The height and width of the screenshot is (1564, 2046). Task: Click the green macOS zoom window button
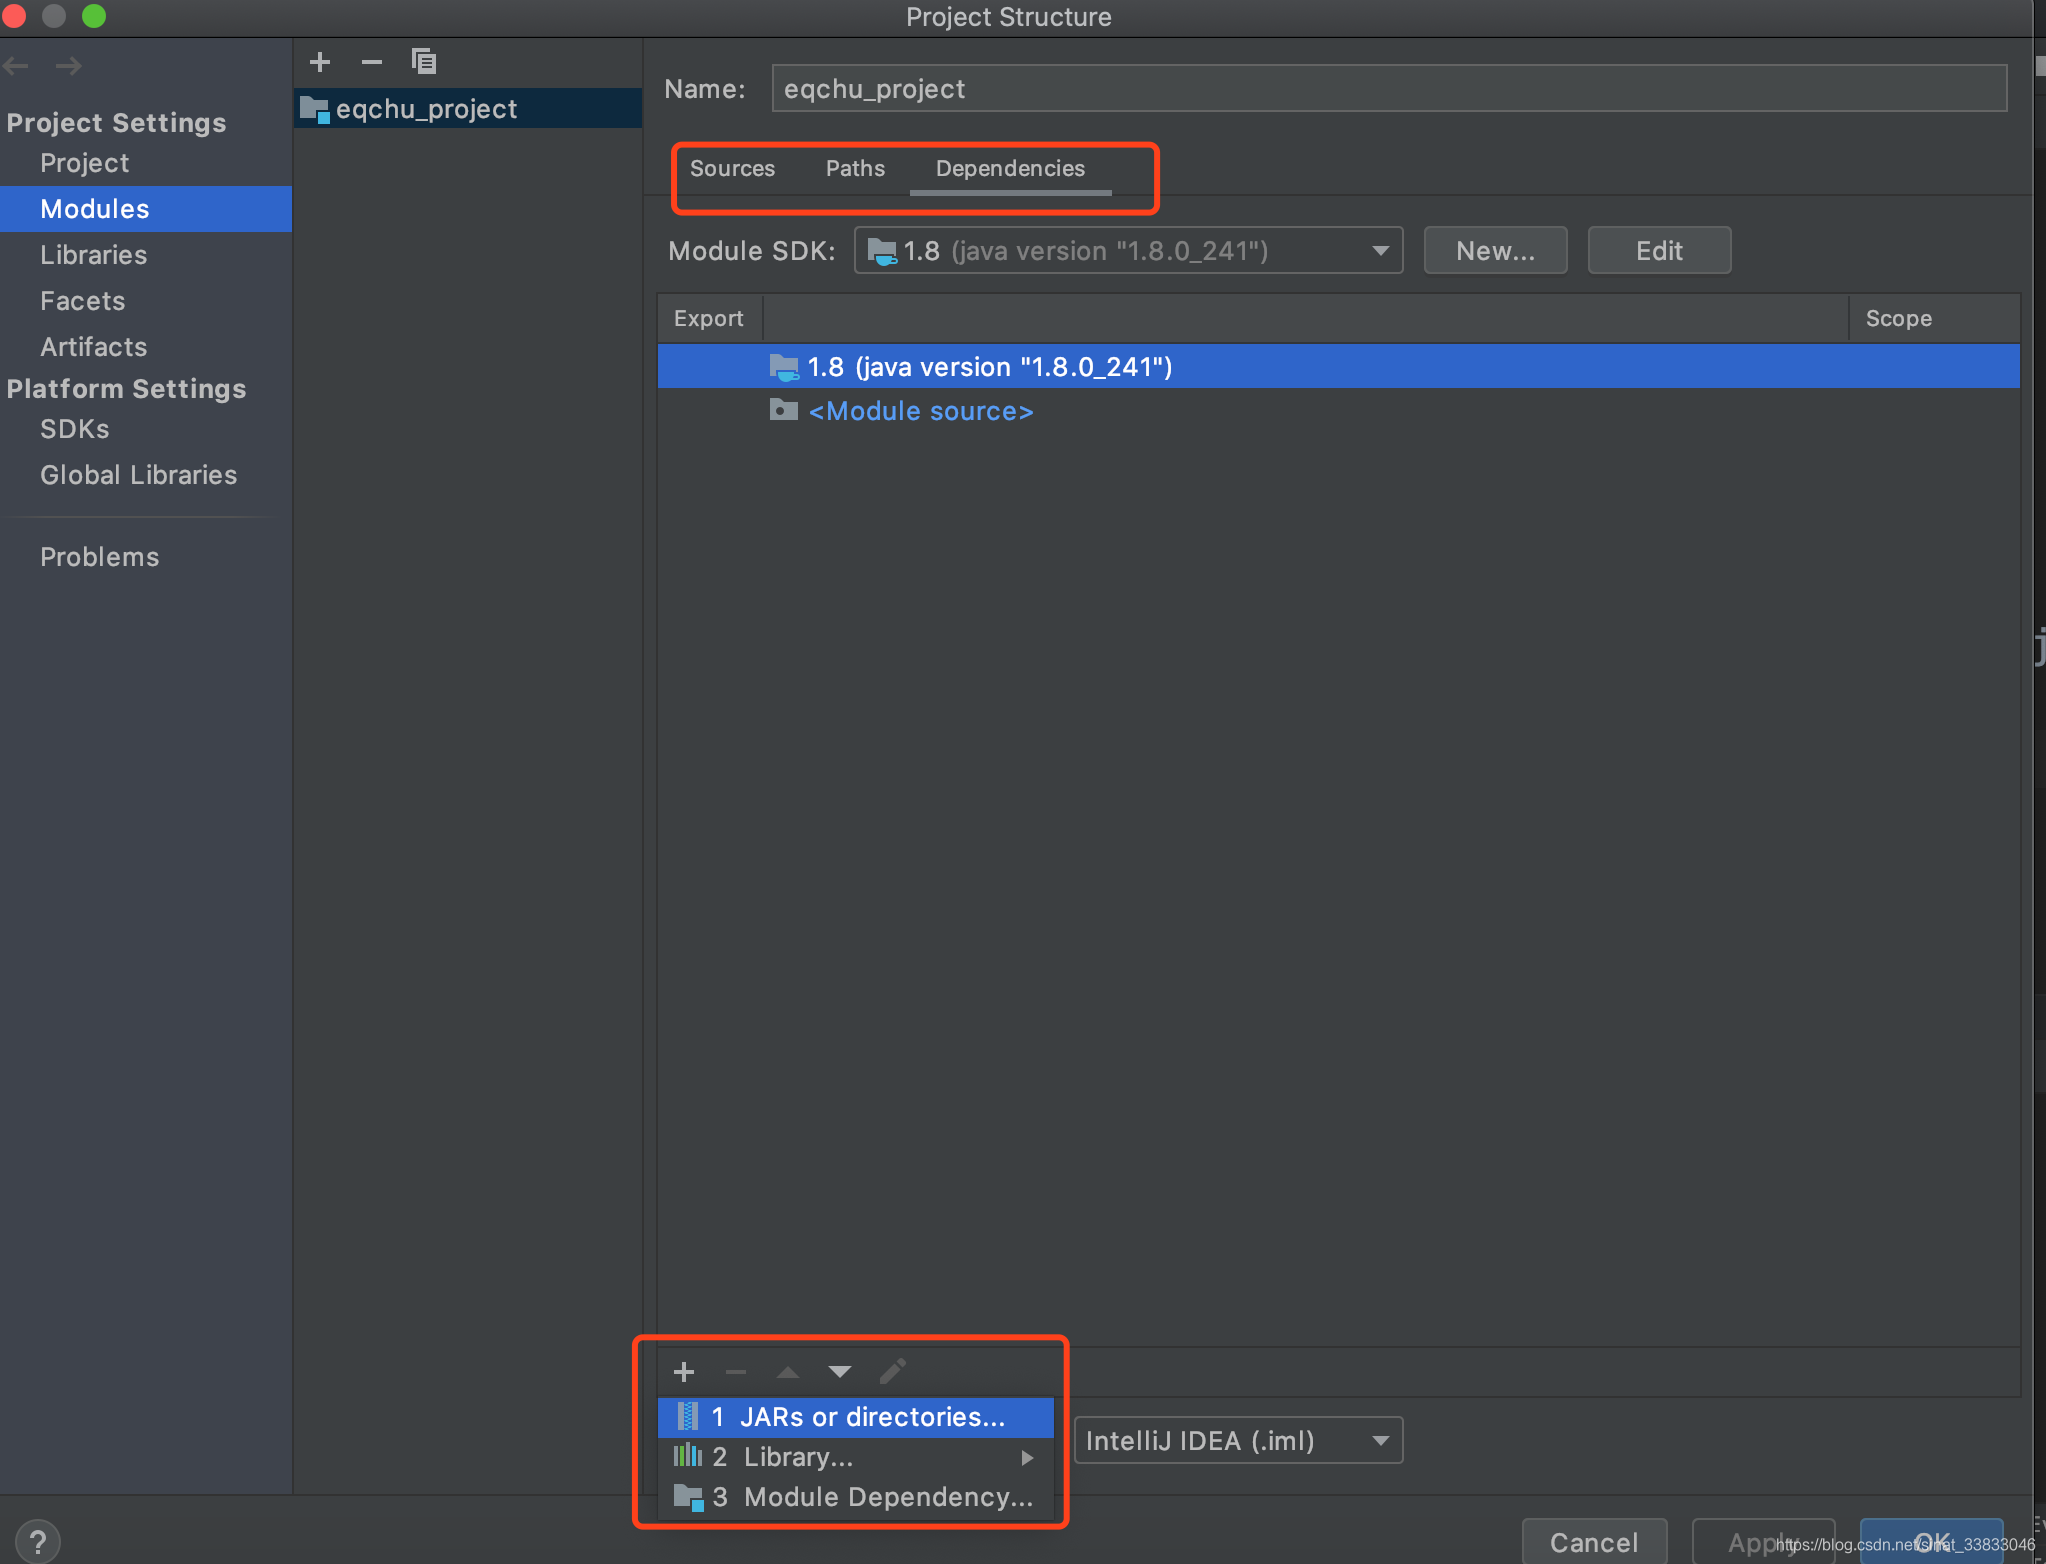(93, 15)
